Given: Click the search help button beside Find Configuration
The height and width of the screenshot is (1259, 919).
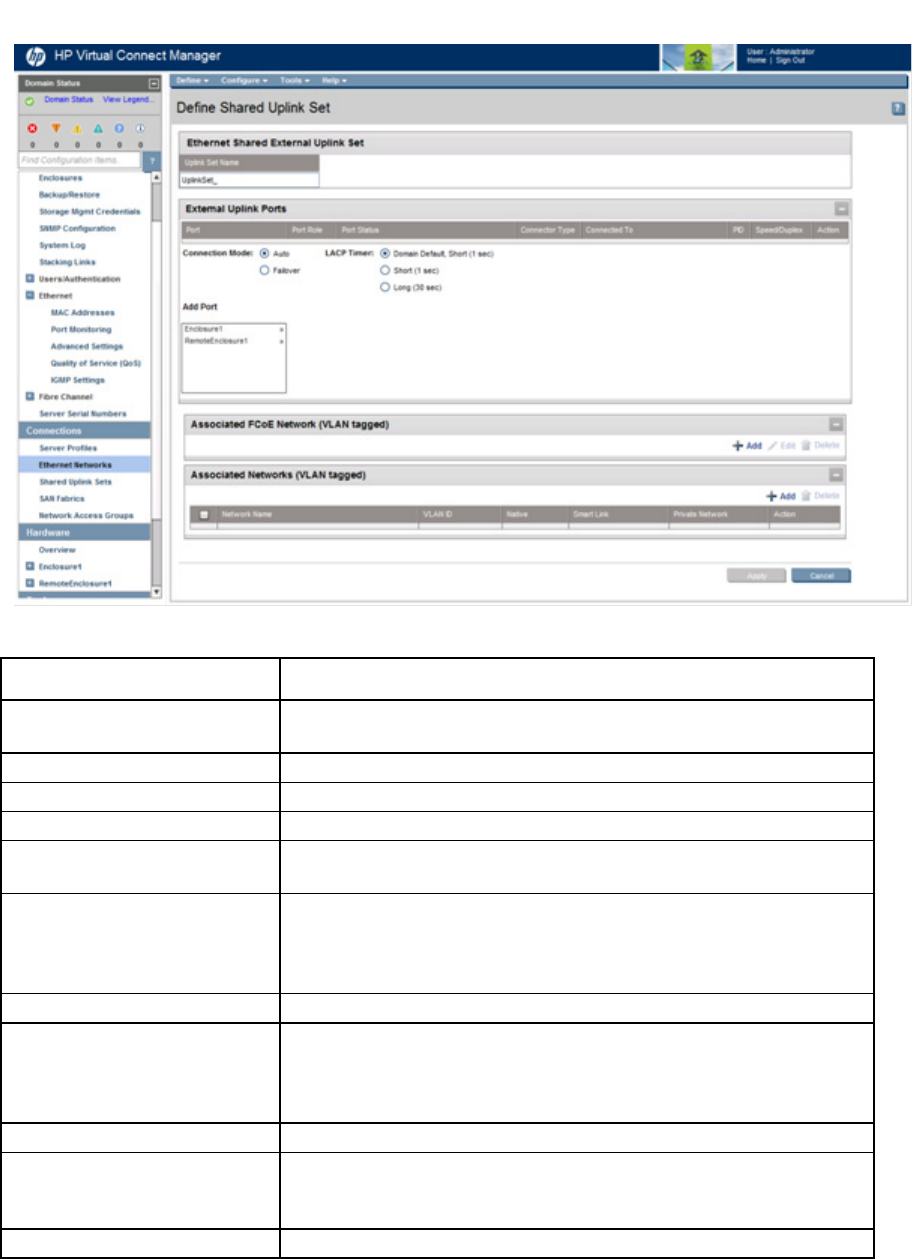Looking at the screenshot, I should (x=151, y=160).
